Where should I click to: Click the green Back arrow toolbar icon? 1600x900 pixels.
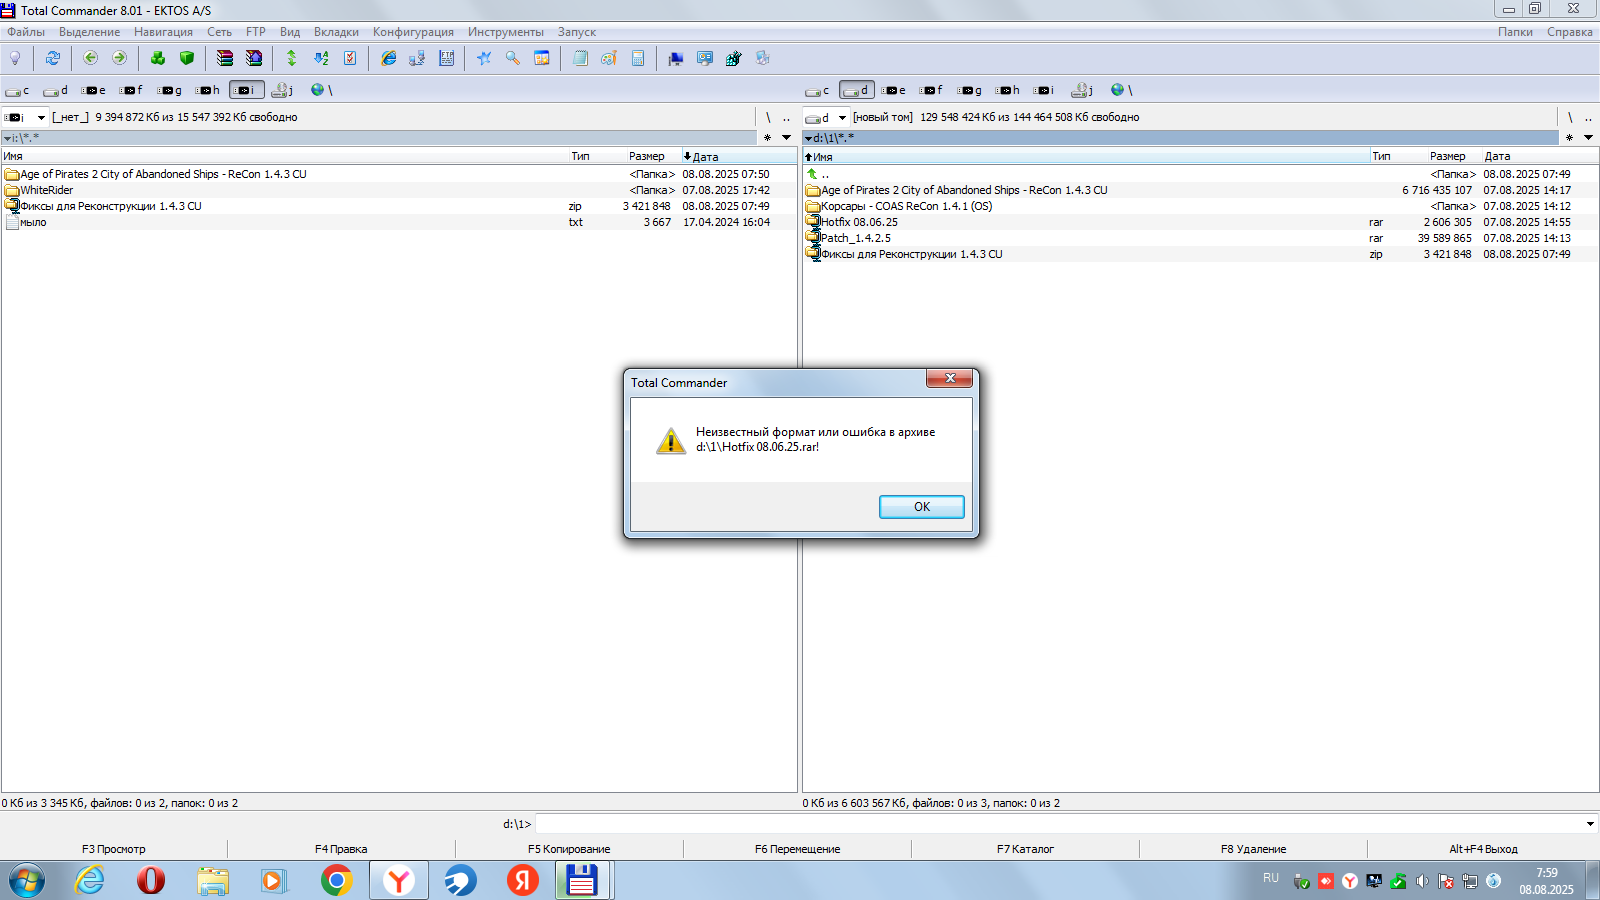point(91,58)
